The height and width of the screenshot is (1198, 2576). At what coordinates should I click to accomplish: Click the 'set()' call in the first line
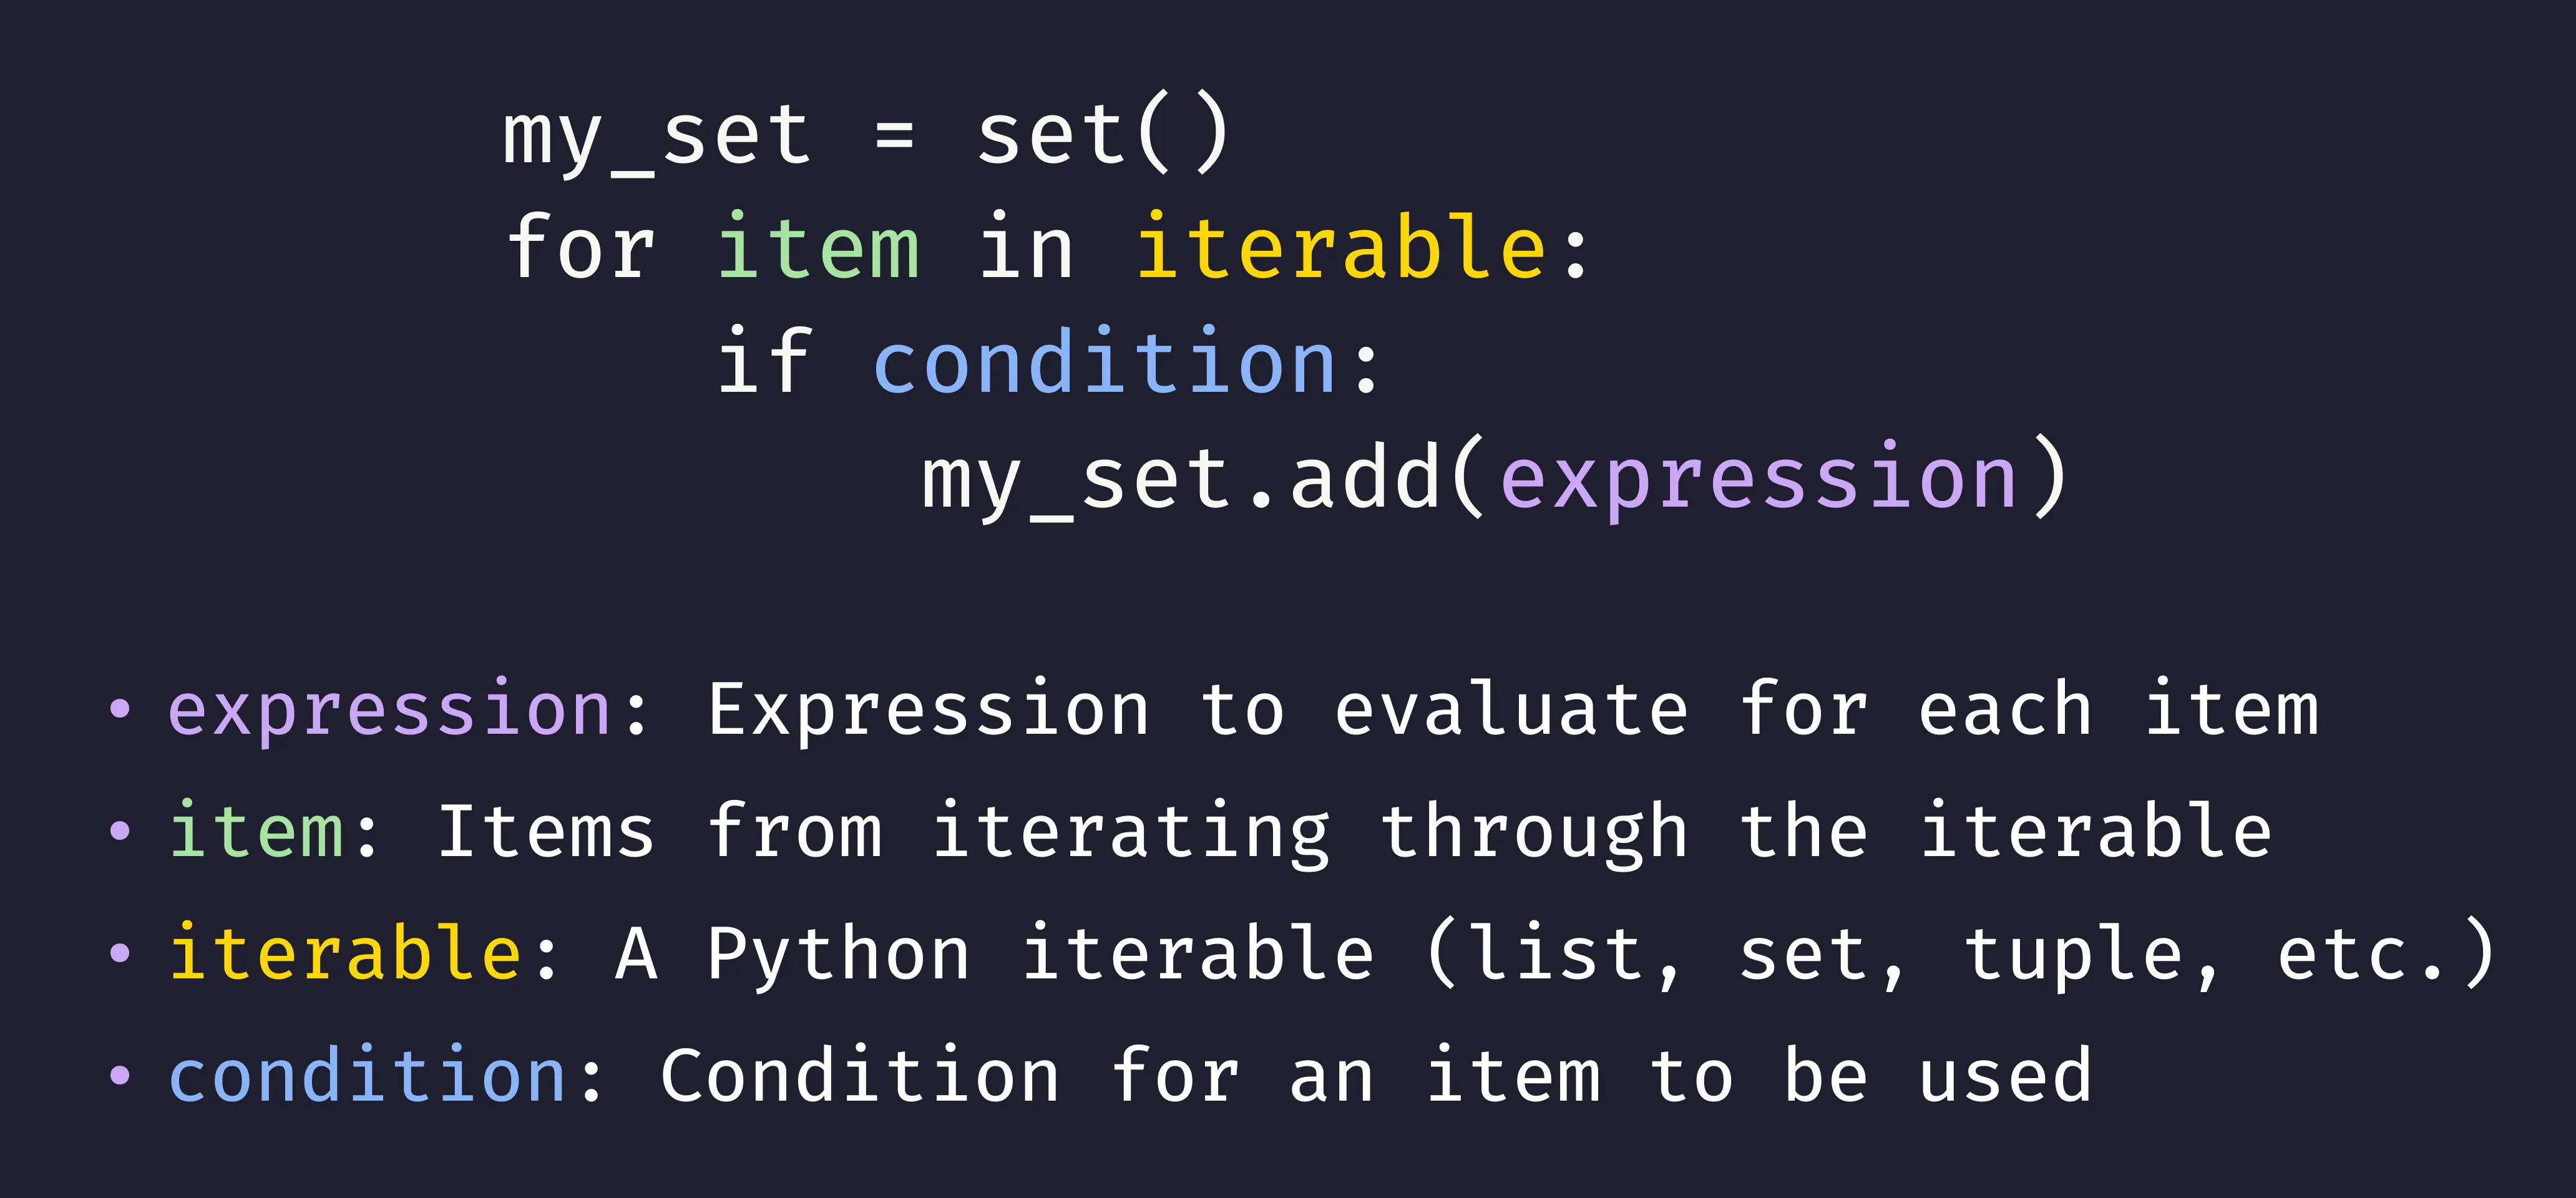[1103, 132]
